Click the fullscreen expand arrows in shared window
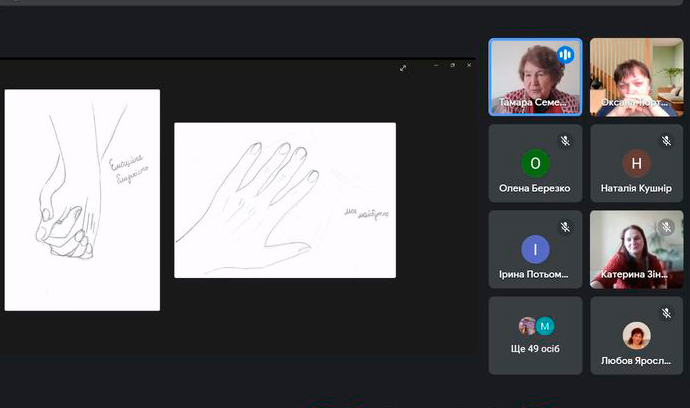690x408 pixels. [x=403, y=68]
